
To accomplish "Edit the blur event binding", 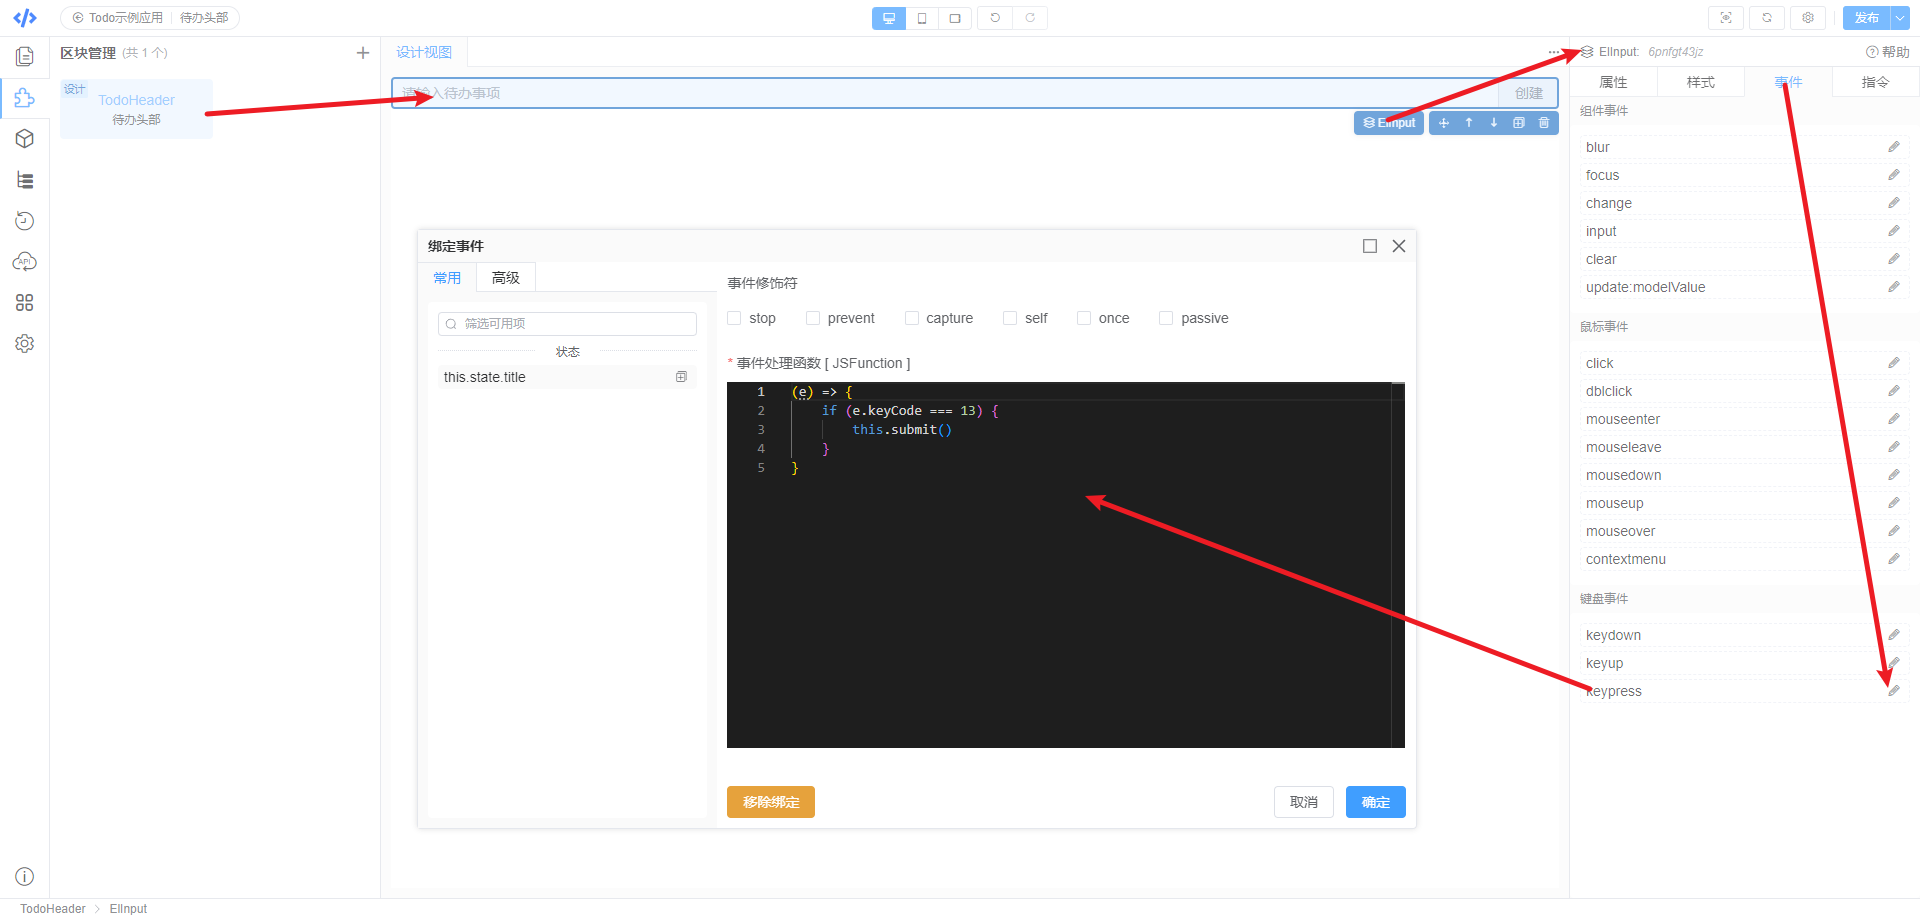I will (x=1894, y=147).
